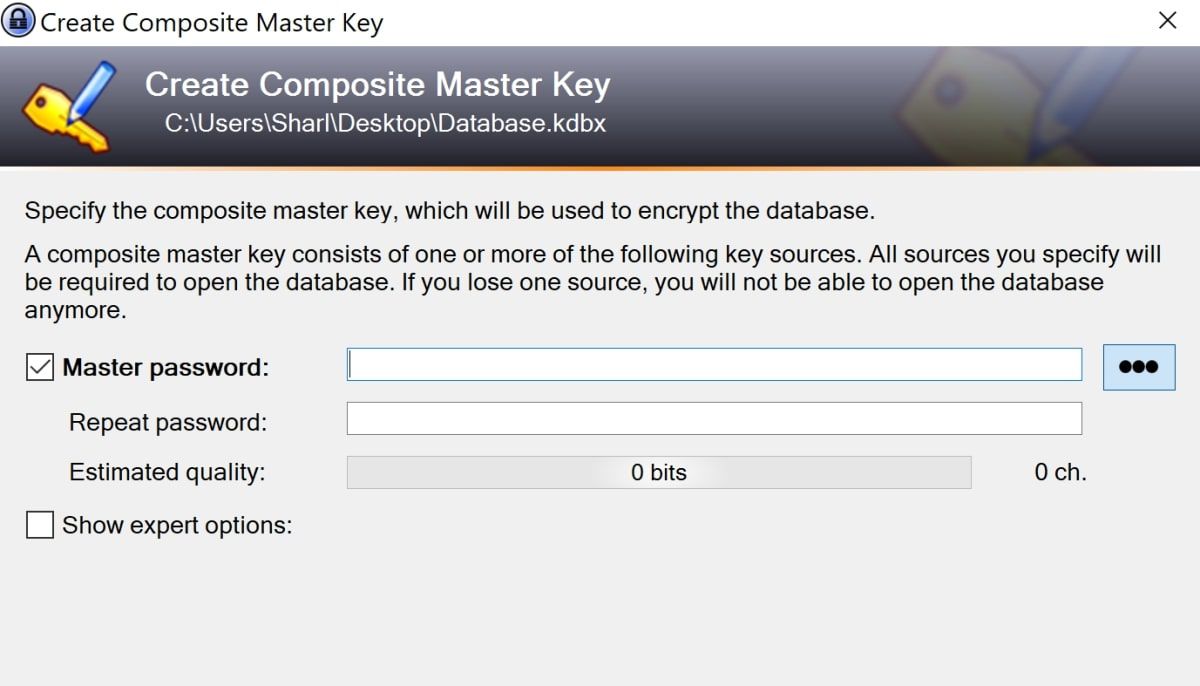Toggle the Show expert options checkbox
Viewport: 1200px width, 686px height.
pyautogui.click(x=39, y=524)
